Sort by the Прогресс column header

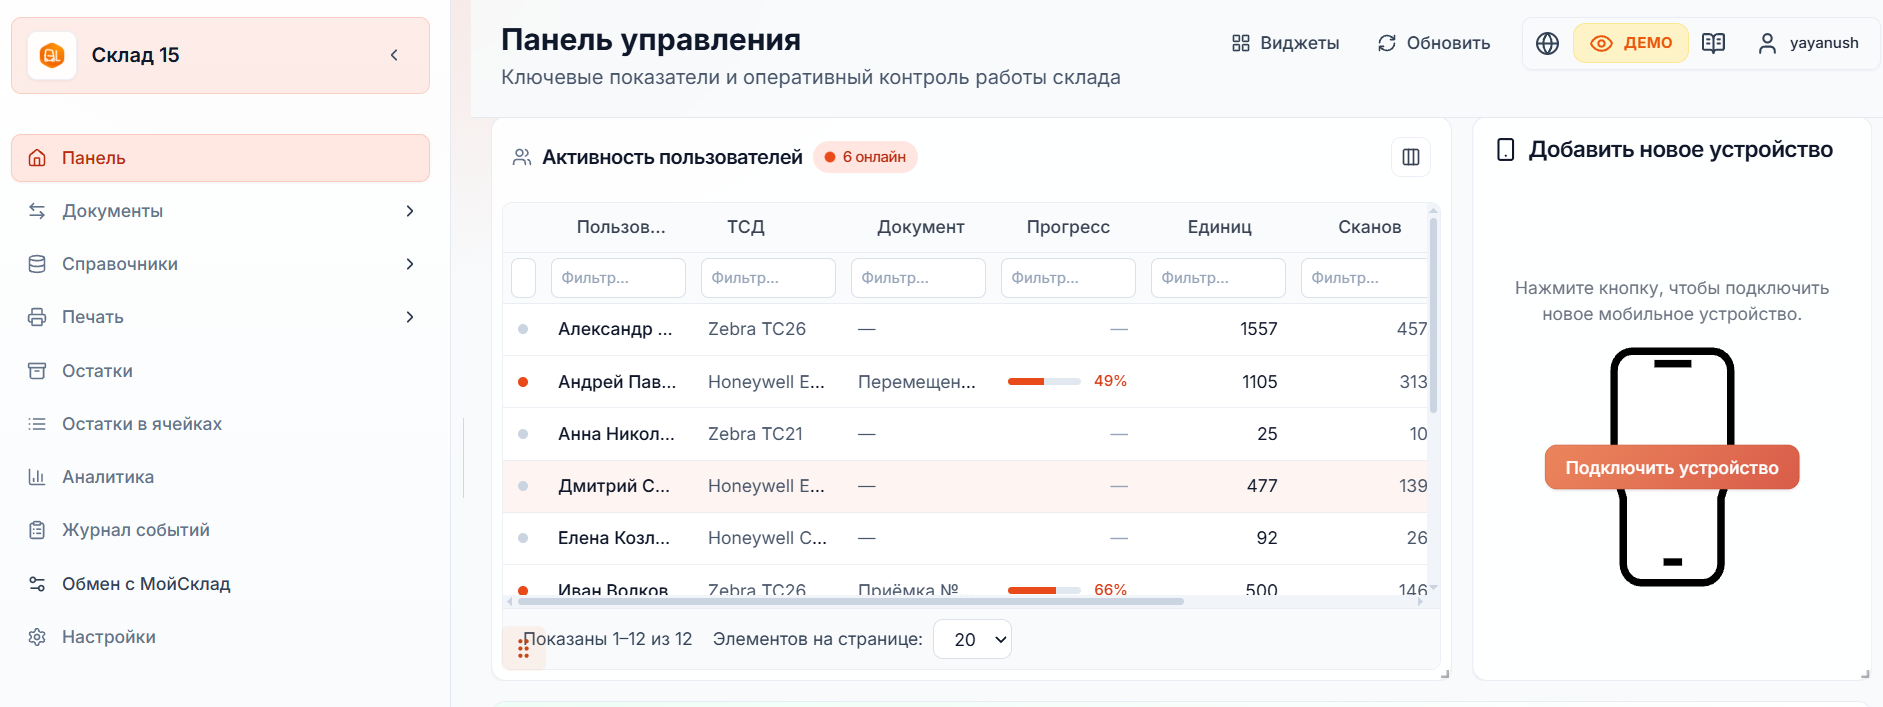[1068, 227]
